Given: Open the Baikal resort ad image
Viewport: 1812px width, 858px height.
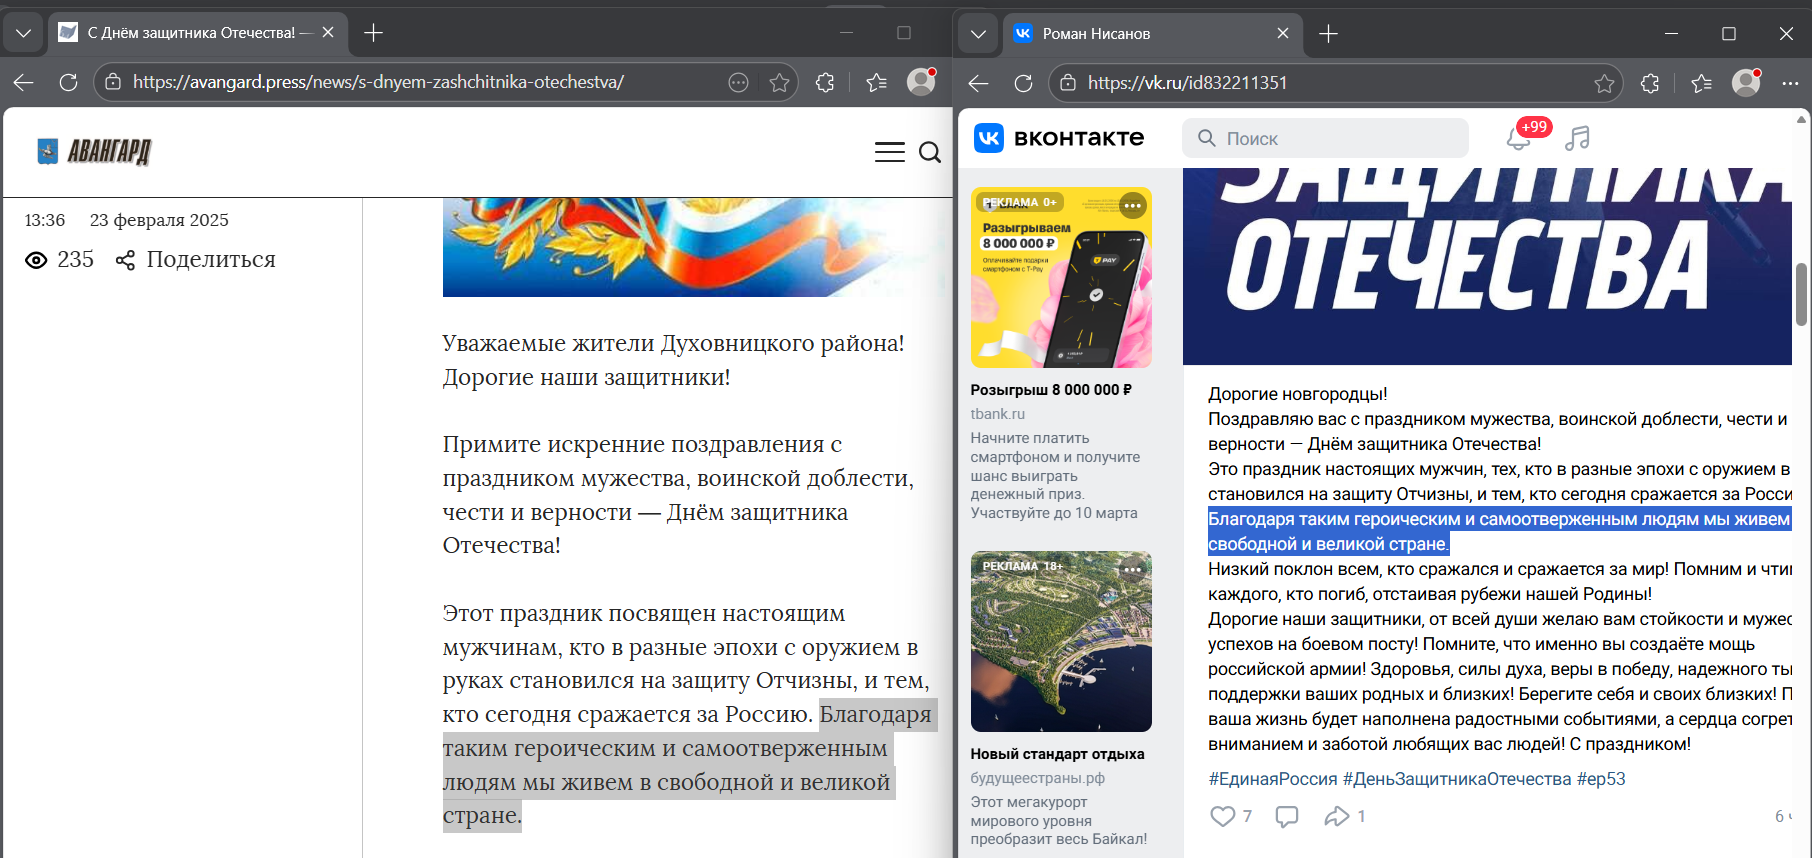Looking at the screenshot, I should point(1061,642).
